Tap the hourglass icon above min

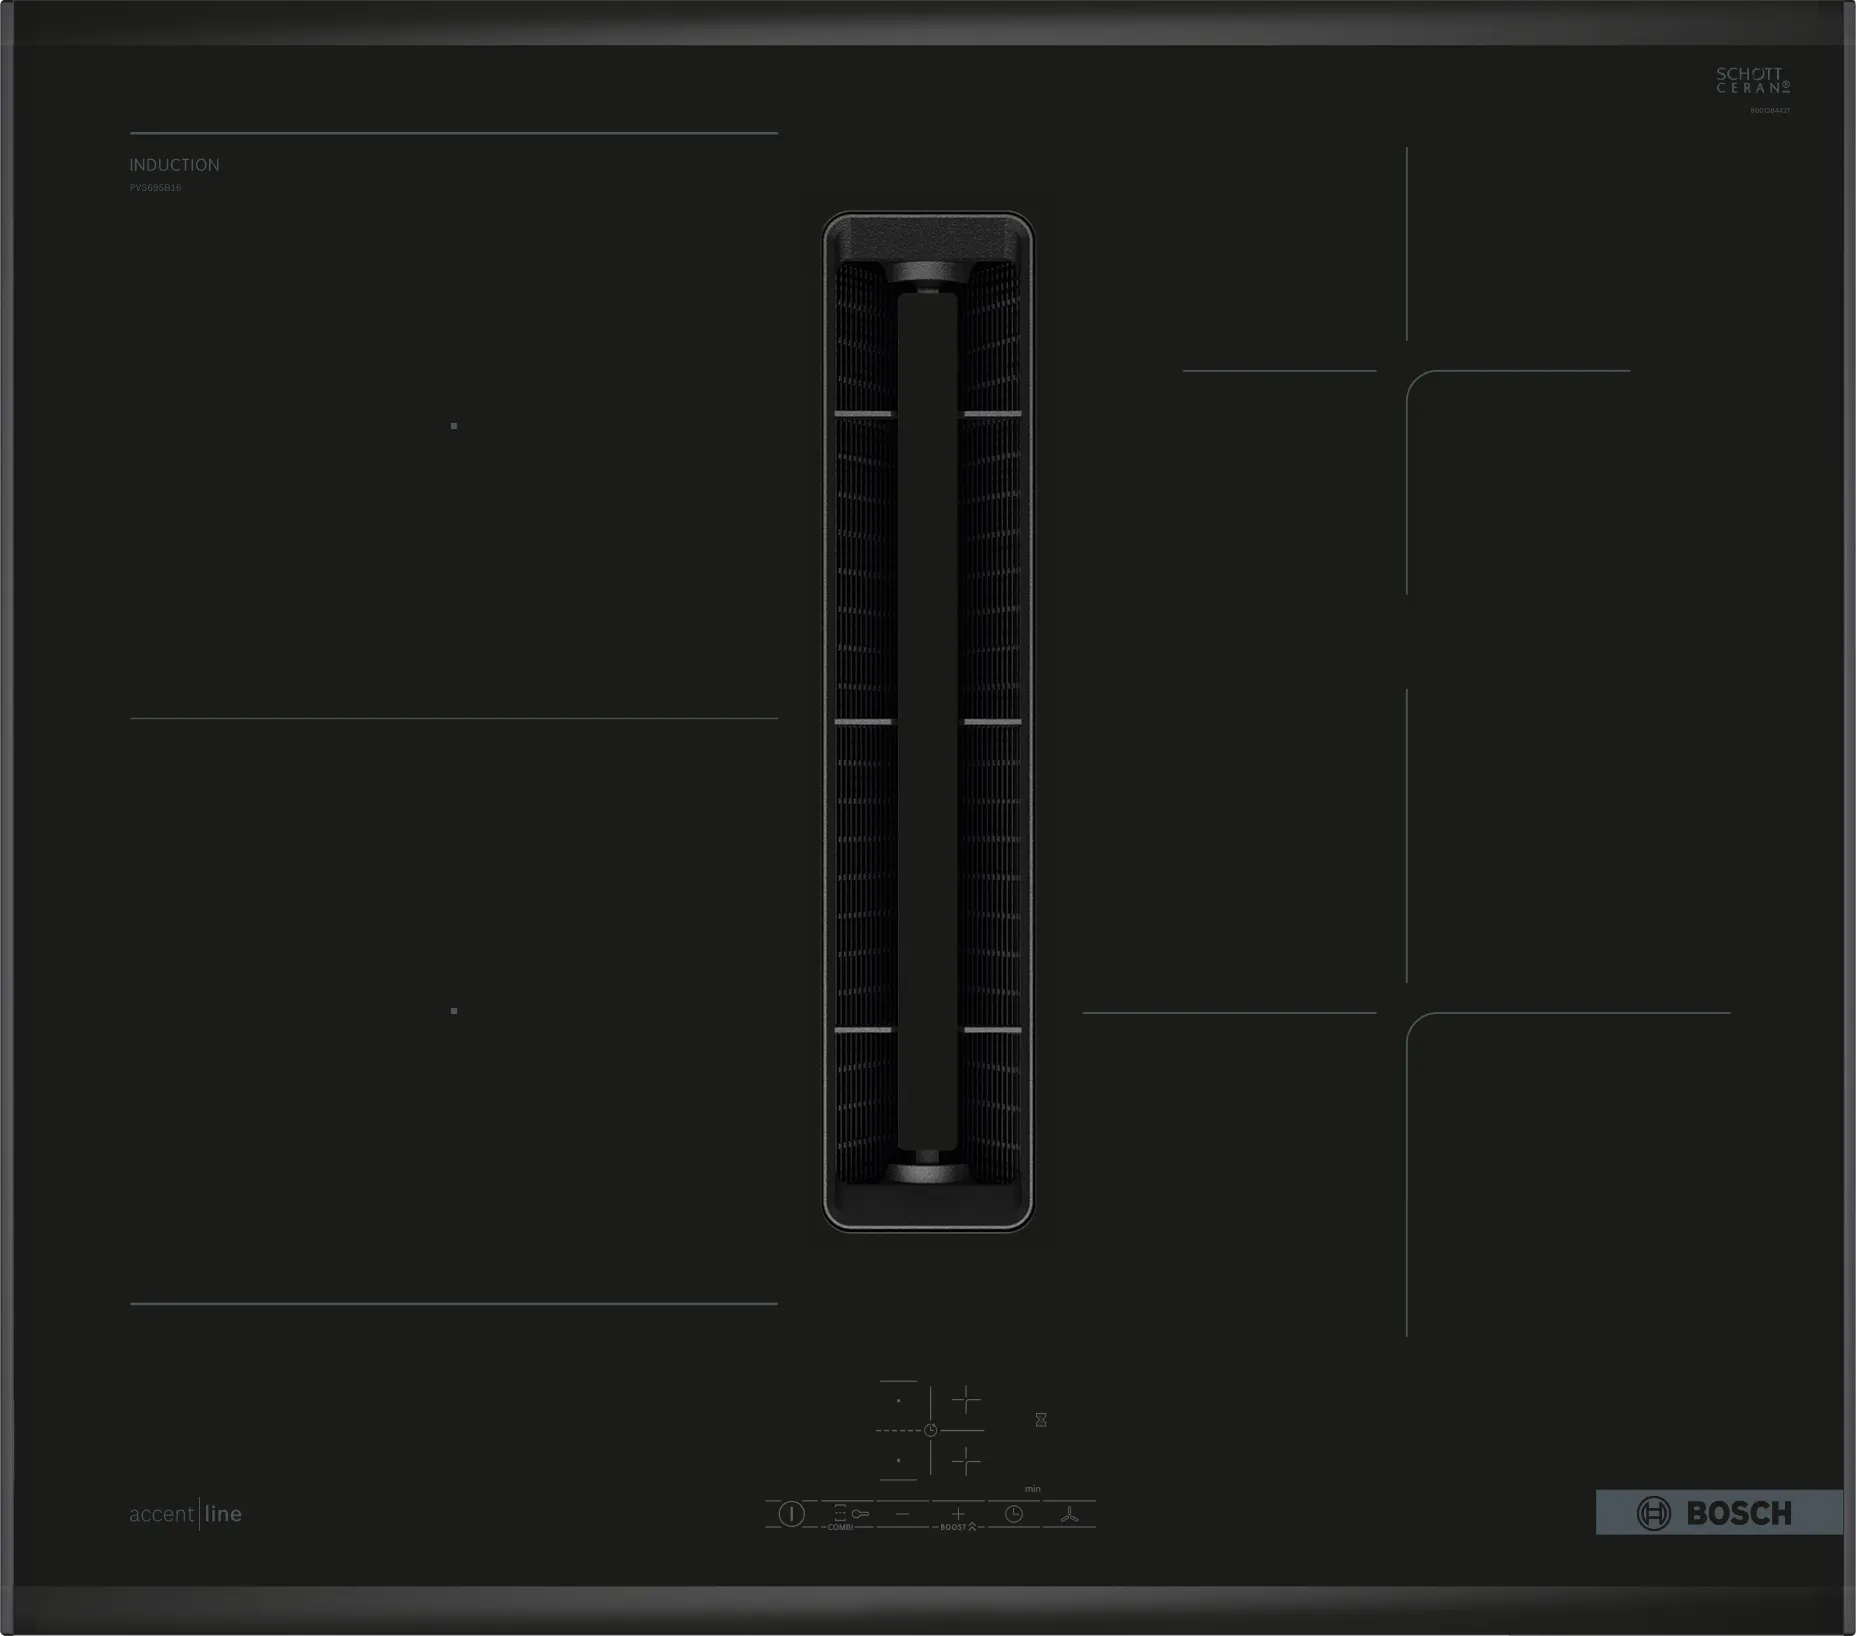click(1041, 1420)
